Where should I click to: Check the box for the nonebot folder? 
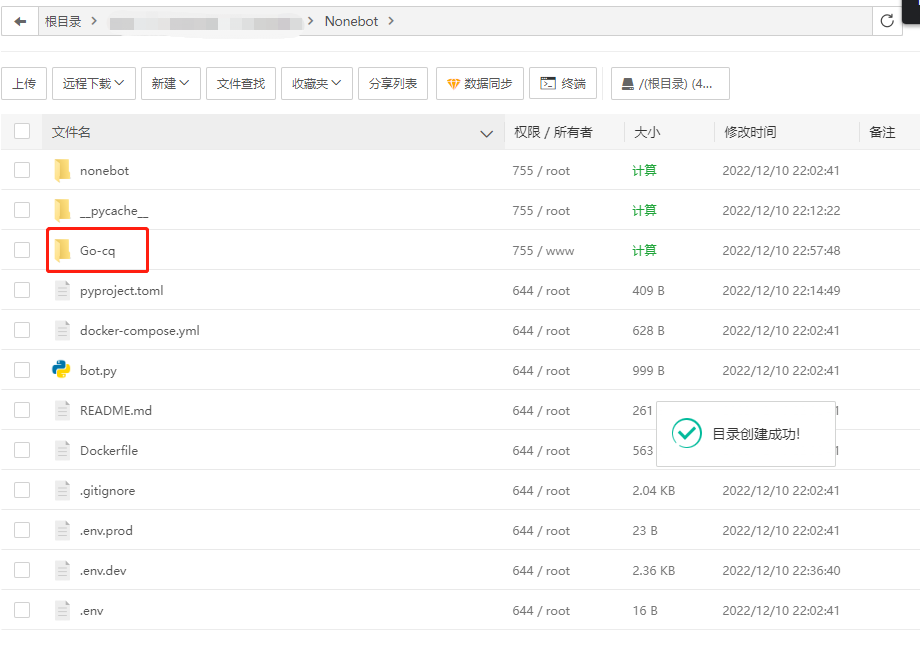22,170
